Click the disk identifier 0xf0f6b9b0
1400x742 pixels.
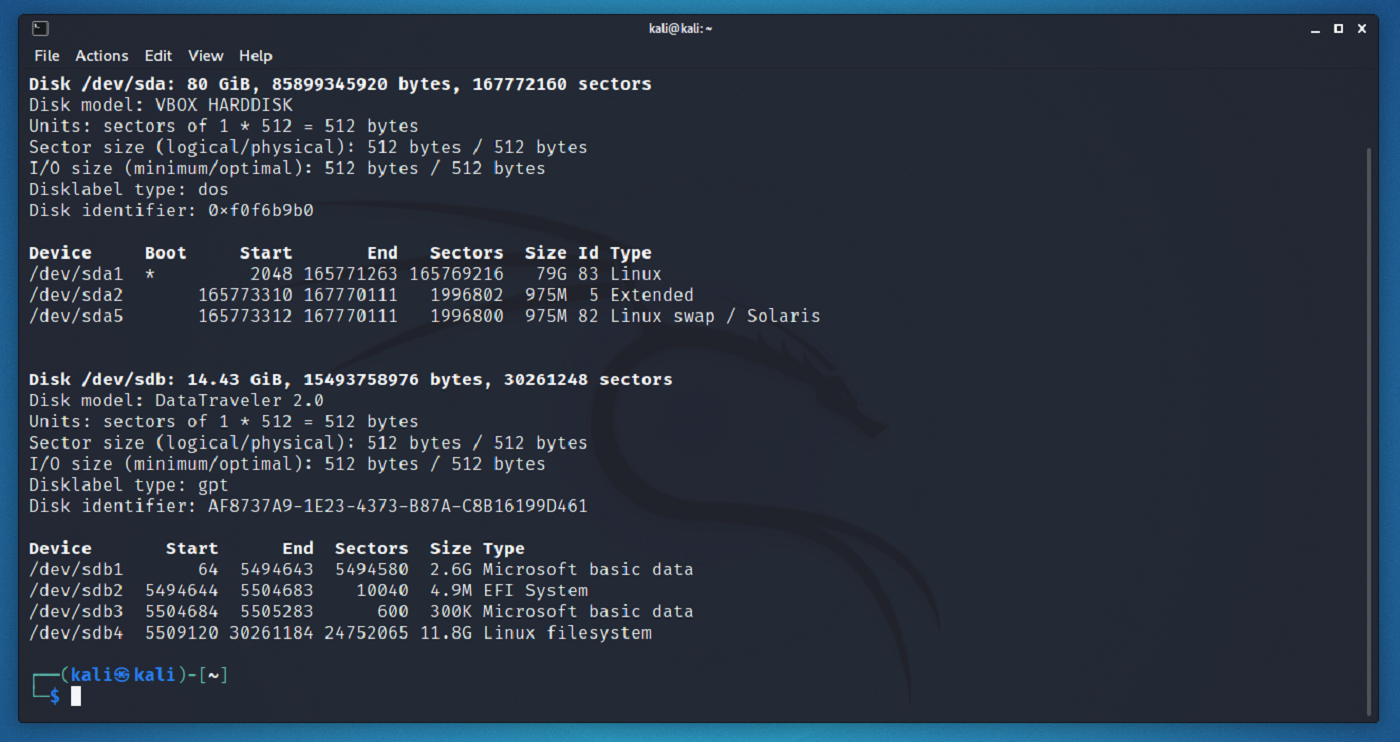[259, 210]
